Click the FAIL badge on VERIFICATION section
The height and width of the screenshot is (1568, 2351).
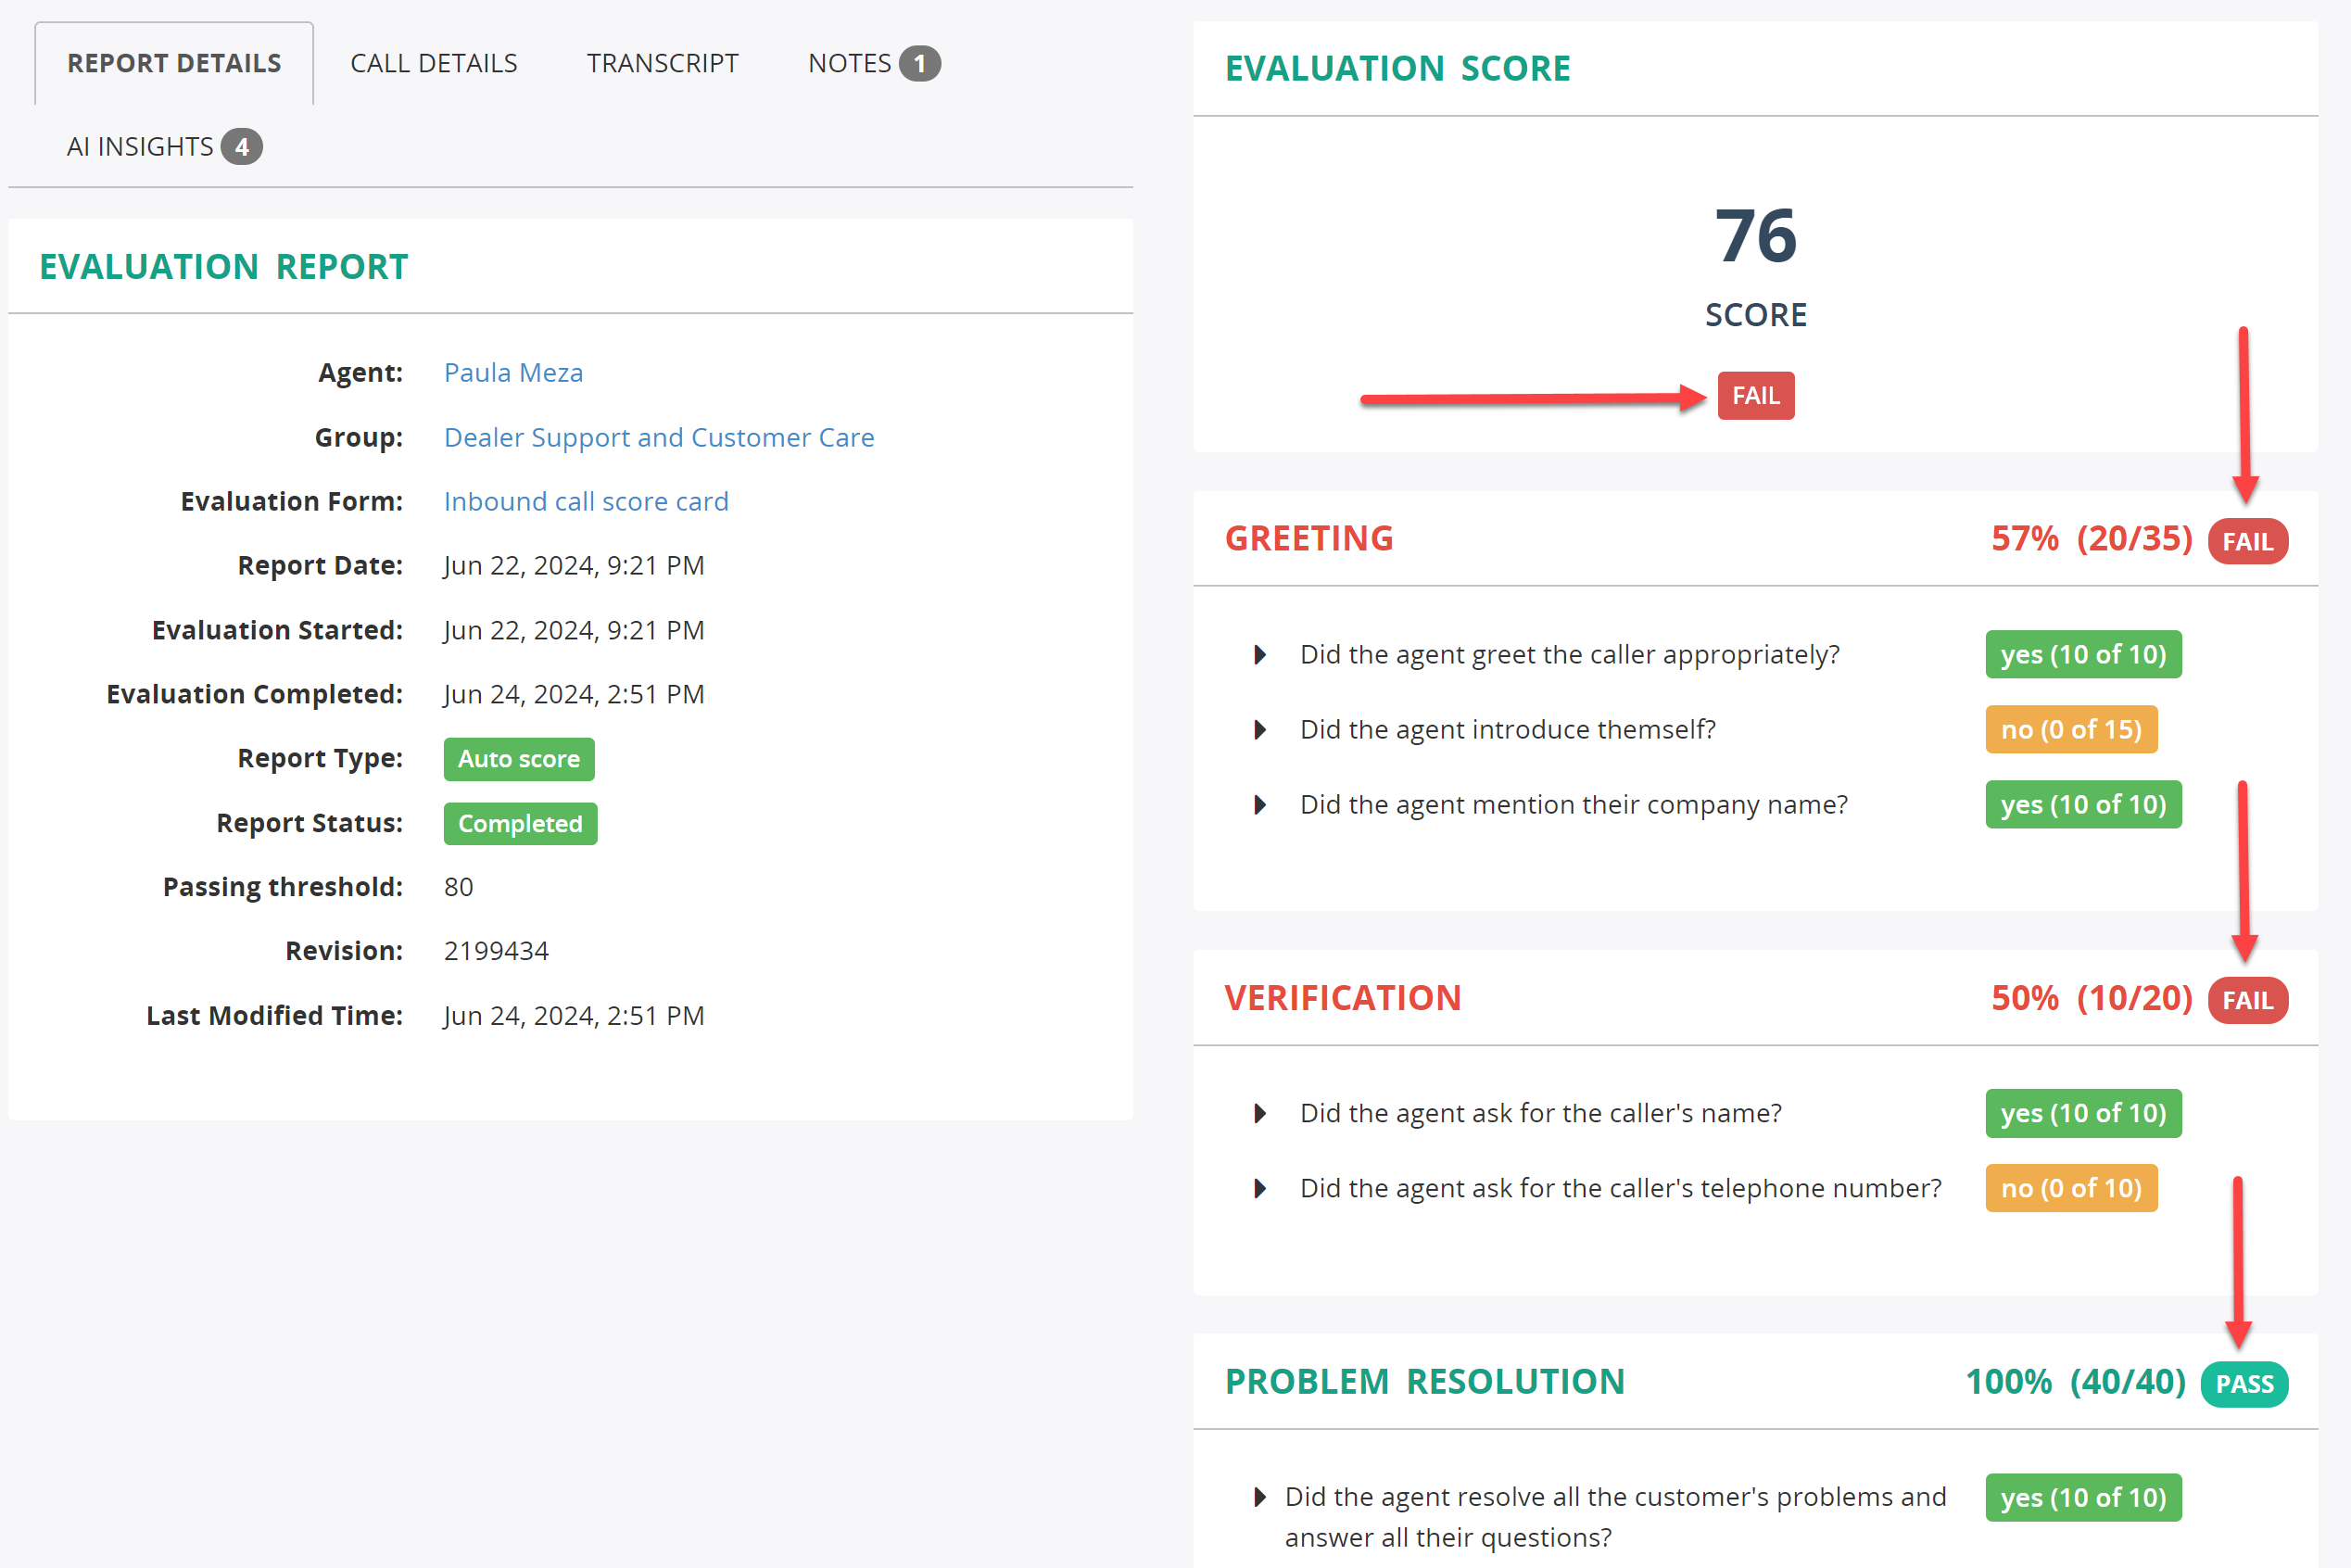pyautogui.click(x=2248, y=999)
